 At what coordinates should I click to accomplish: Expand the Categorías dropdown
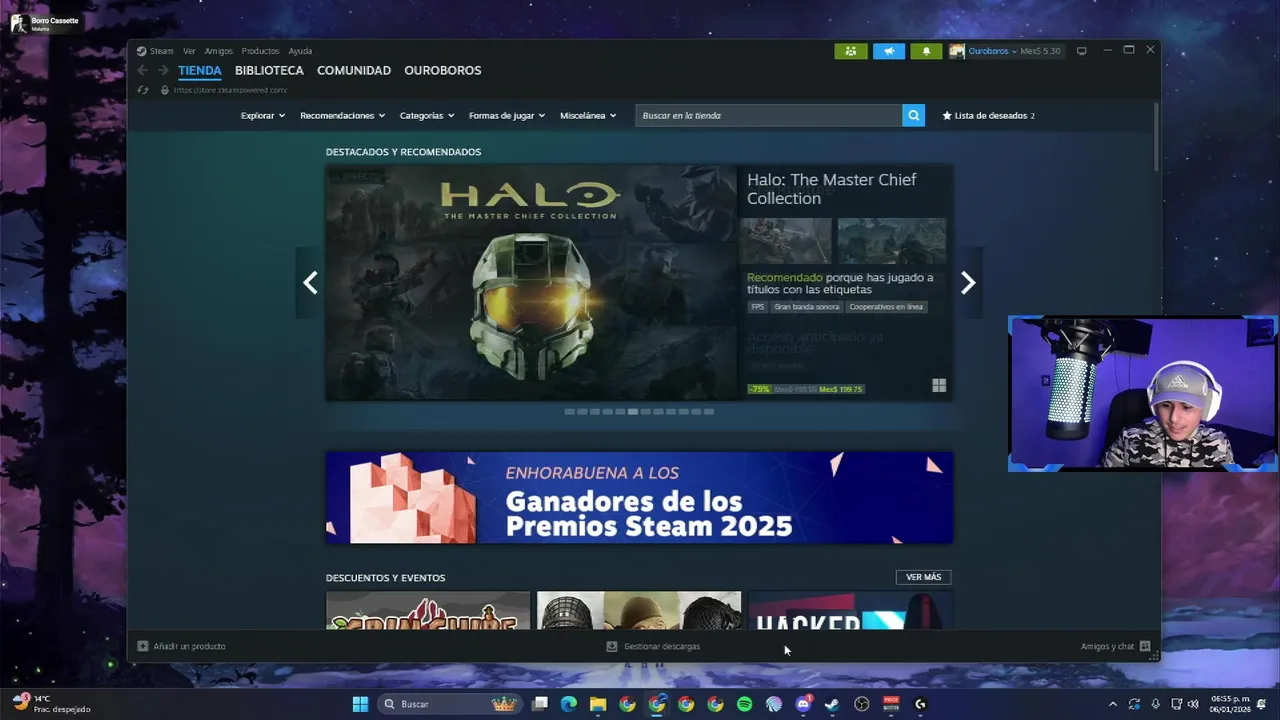click(427, 115)
